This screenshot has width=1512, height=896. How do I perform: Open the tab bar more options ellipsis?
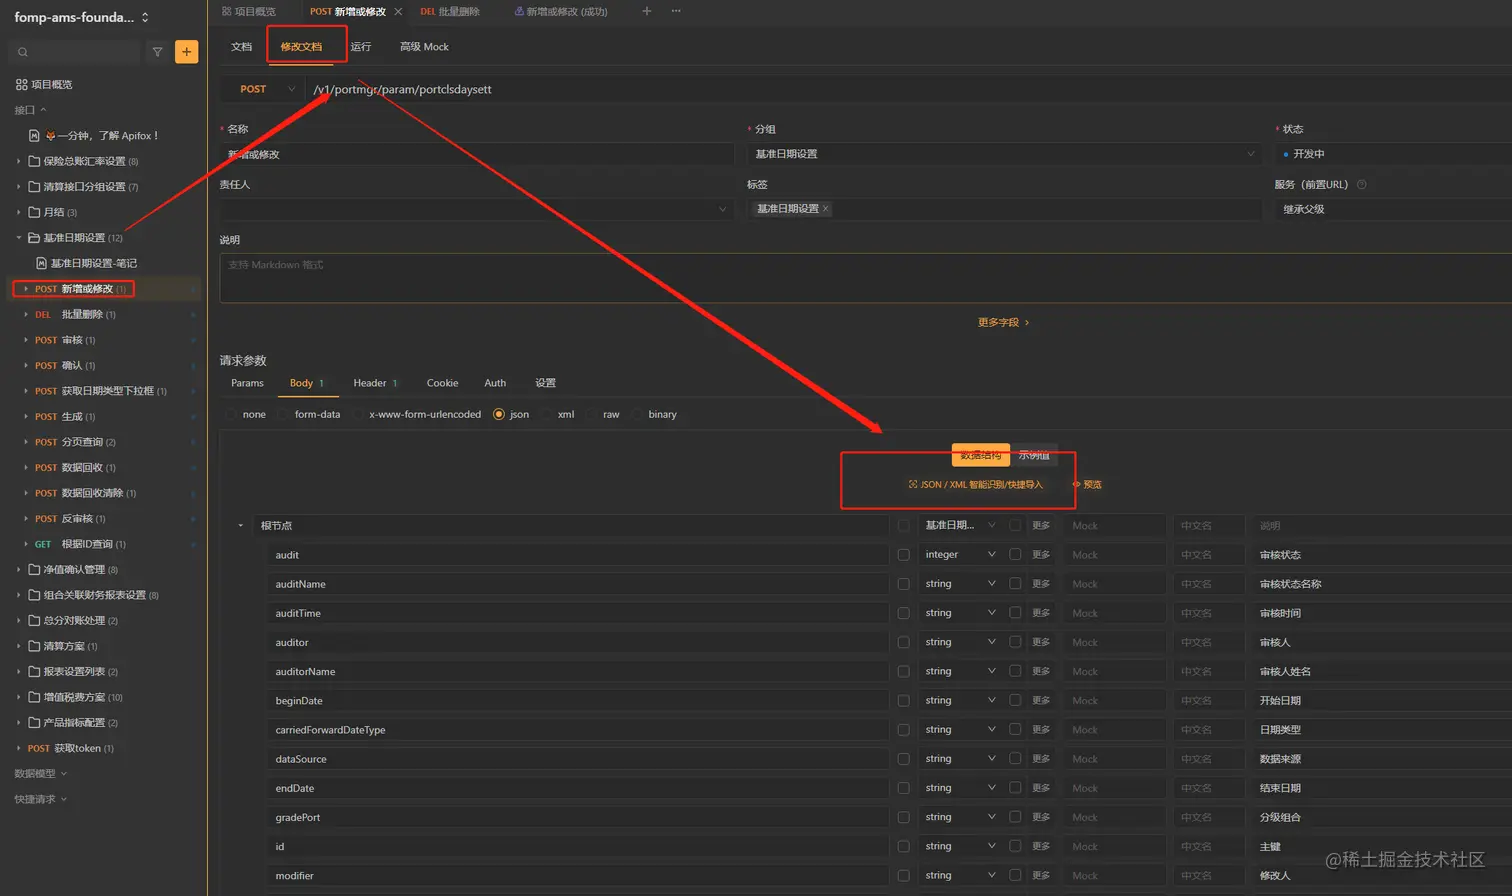(x=676, y=11)
